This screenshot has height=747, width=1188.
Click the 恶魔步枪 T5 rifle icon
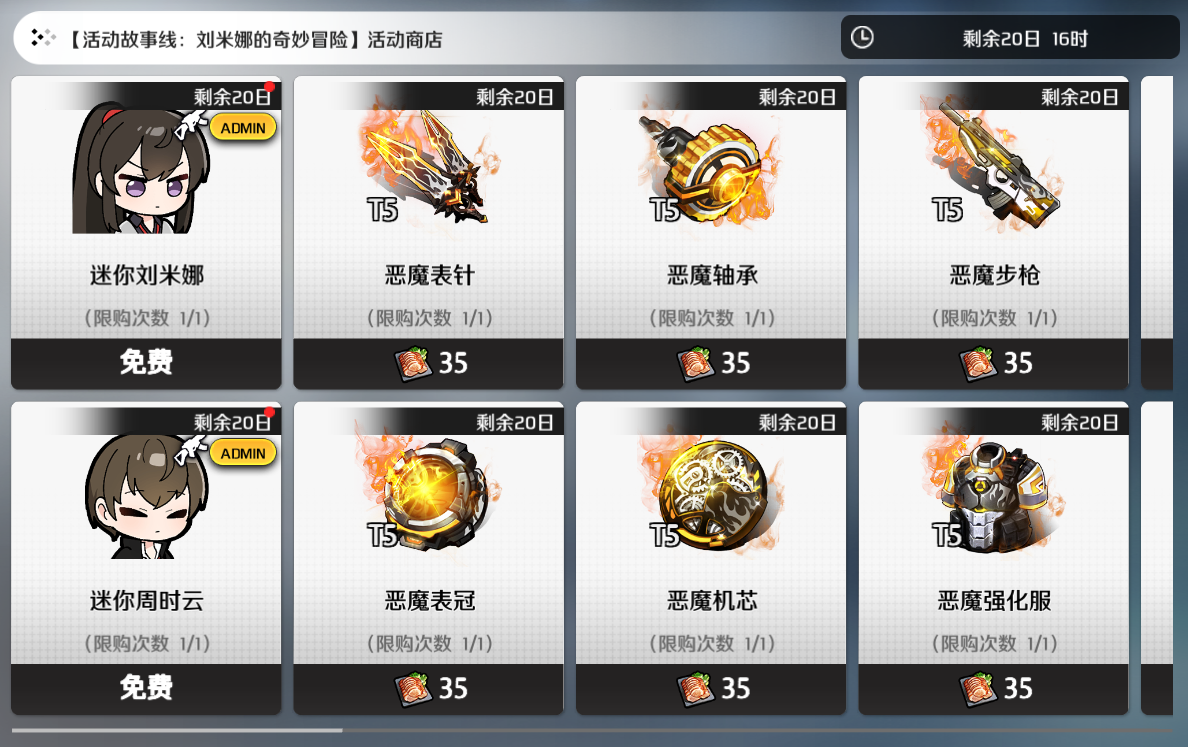coord(993,165)
